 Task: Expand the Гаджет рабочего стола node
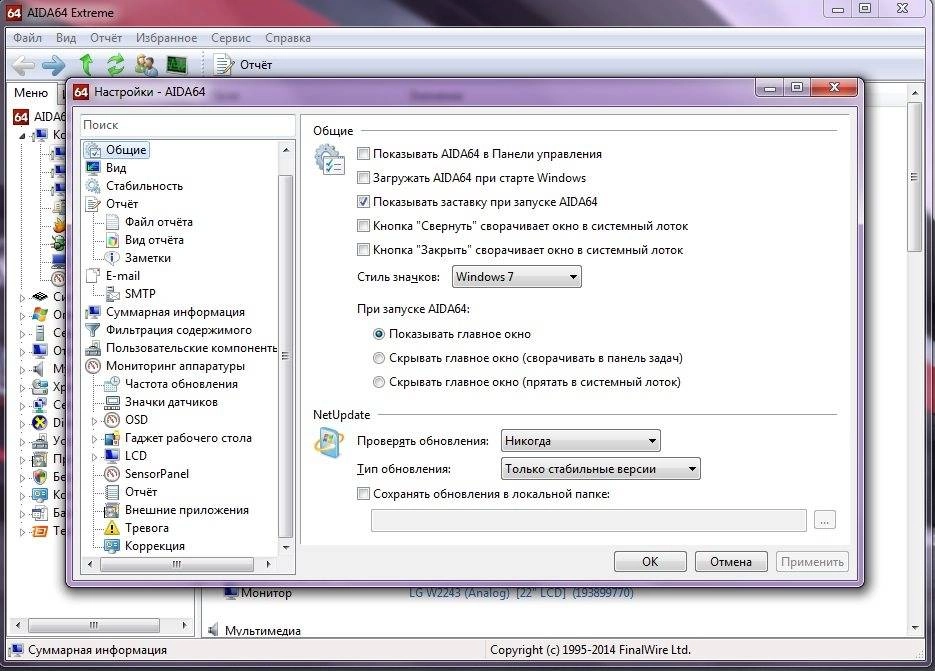94,439
